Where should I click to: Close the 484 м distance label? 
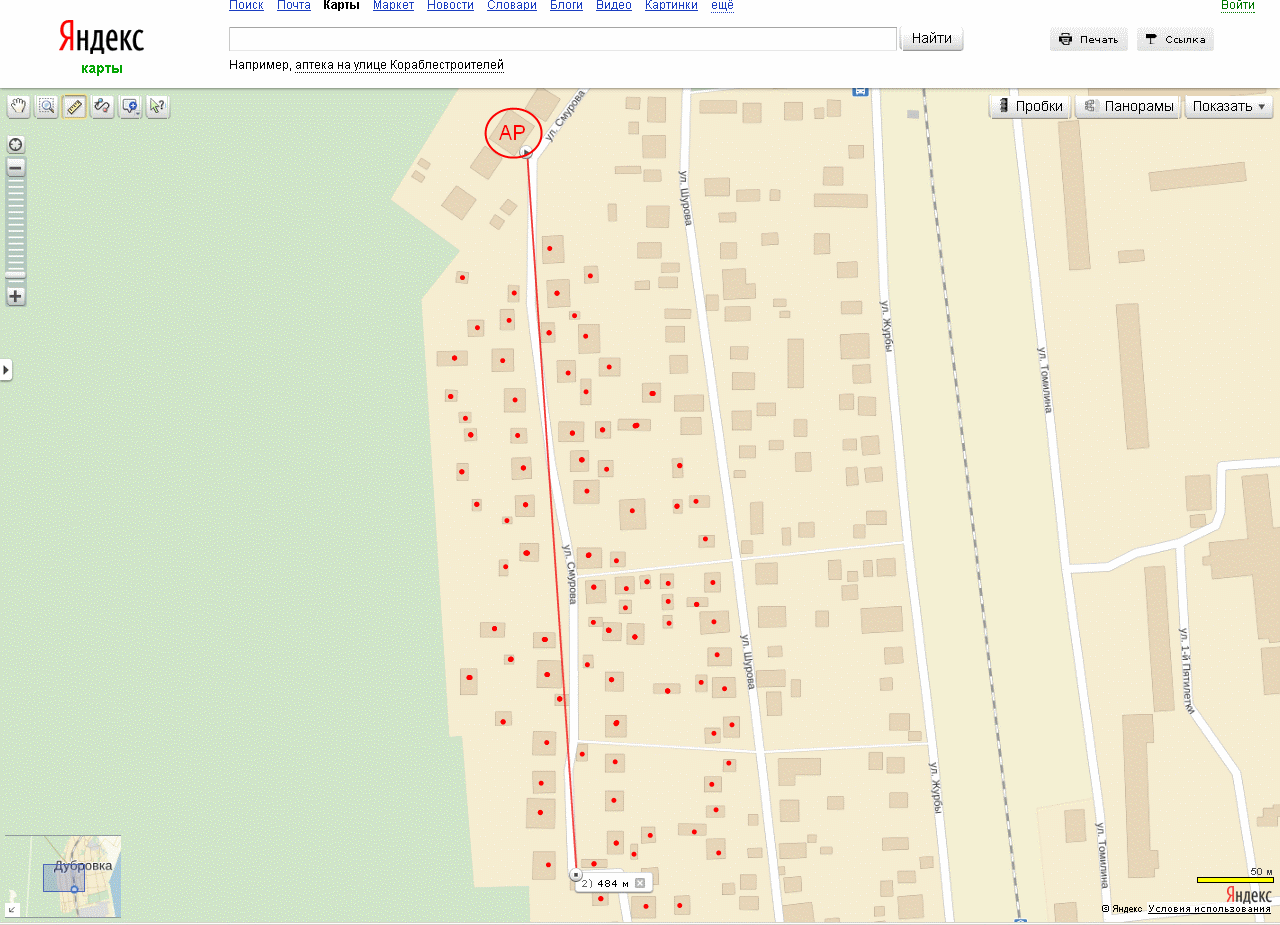(640, 883)
